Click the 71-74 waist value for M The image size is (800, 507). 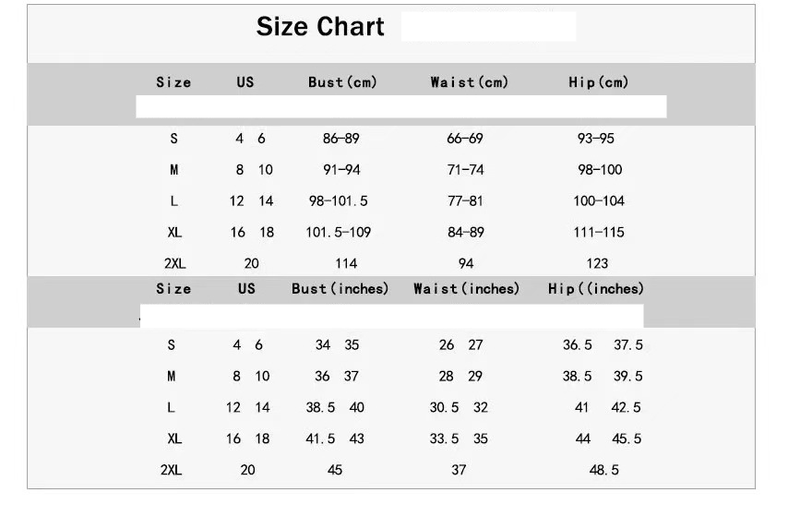click(465, 170)
